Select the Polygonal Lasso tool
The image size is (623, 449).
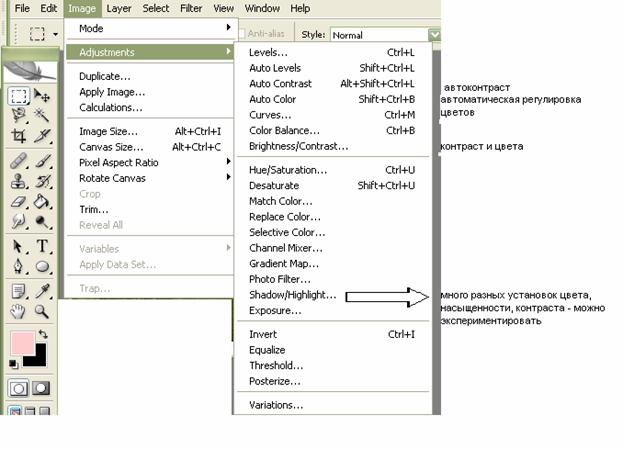pyautogui.click(x=18, y=116)
